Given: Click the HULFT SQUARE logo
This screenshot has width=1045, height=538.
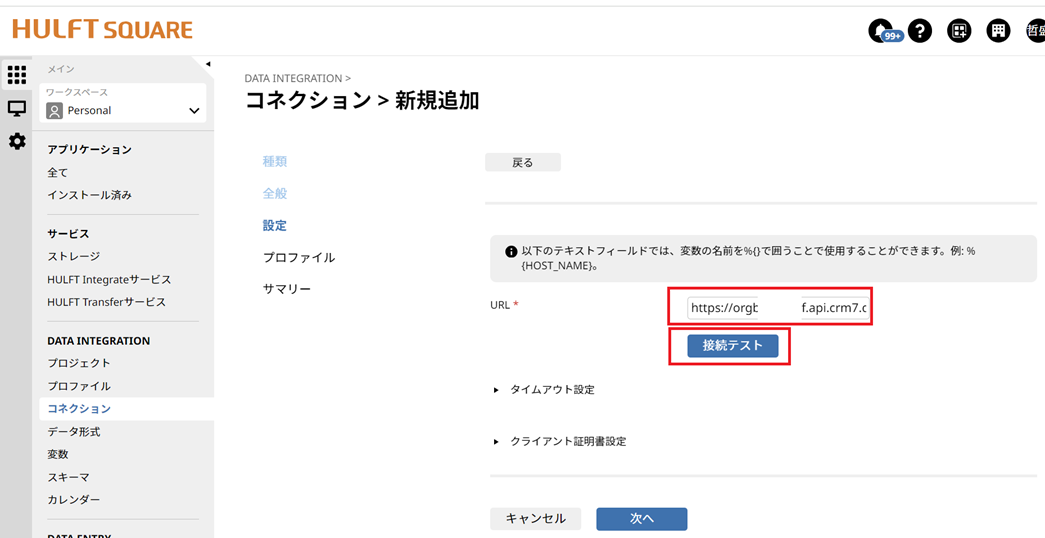Looking at the screenshot, I should click(103, 29).
